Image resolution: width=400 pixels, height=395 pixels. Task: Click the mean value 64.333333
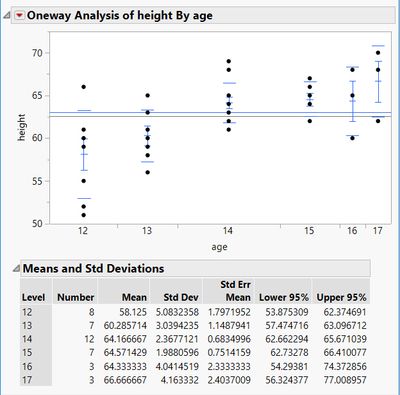[x=125, y=366]
